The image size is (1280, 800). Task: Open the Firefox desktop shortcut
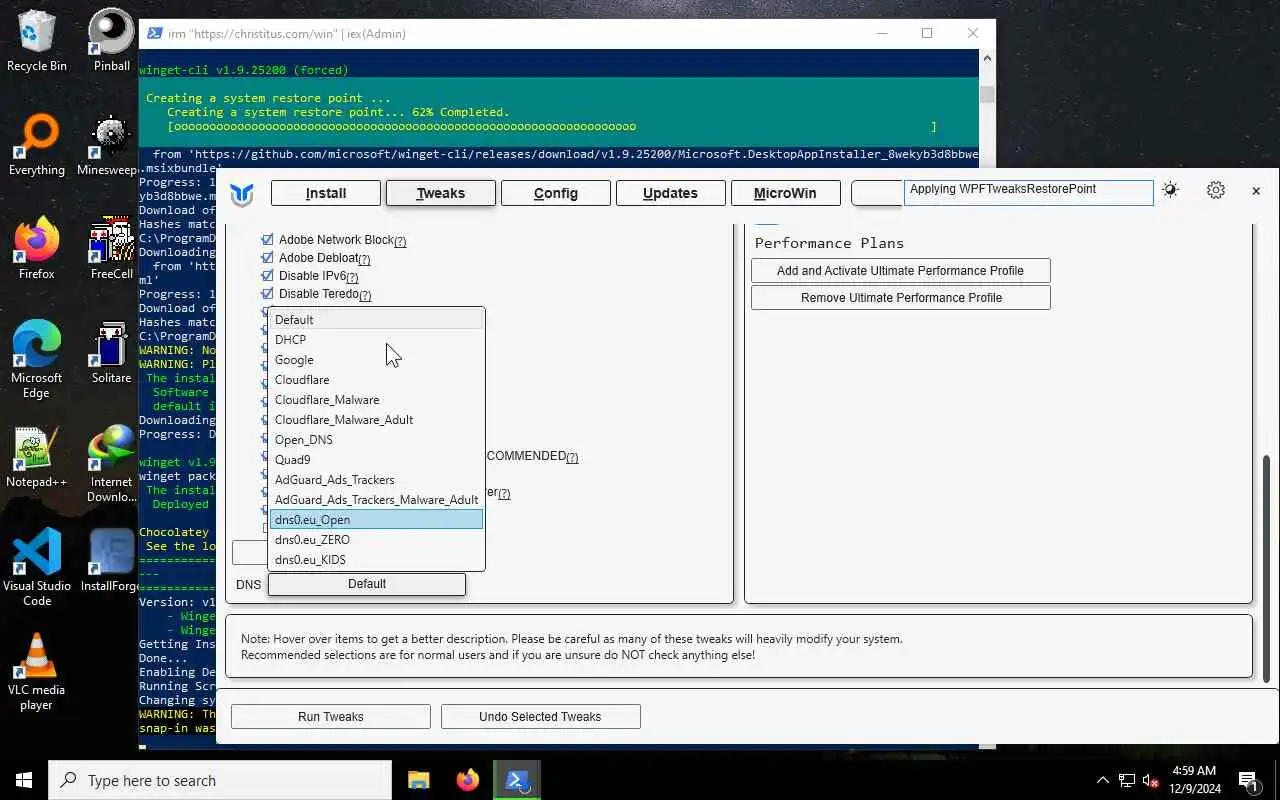(x=37, y=249)
